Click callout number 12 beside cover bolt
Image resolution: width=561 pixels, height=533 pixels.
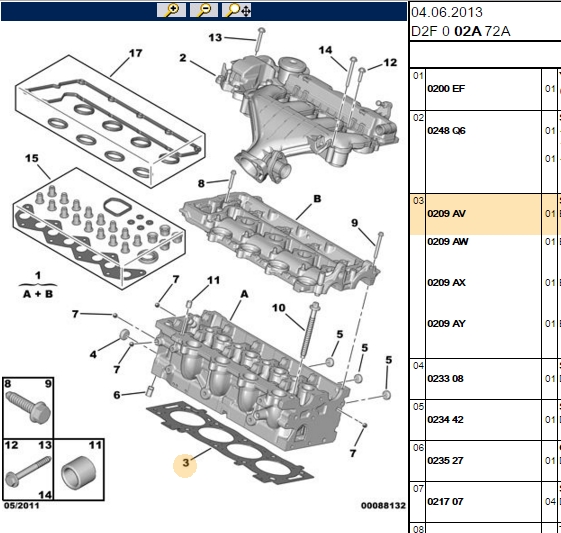click(390, 63)
